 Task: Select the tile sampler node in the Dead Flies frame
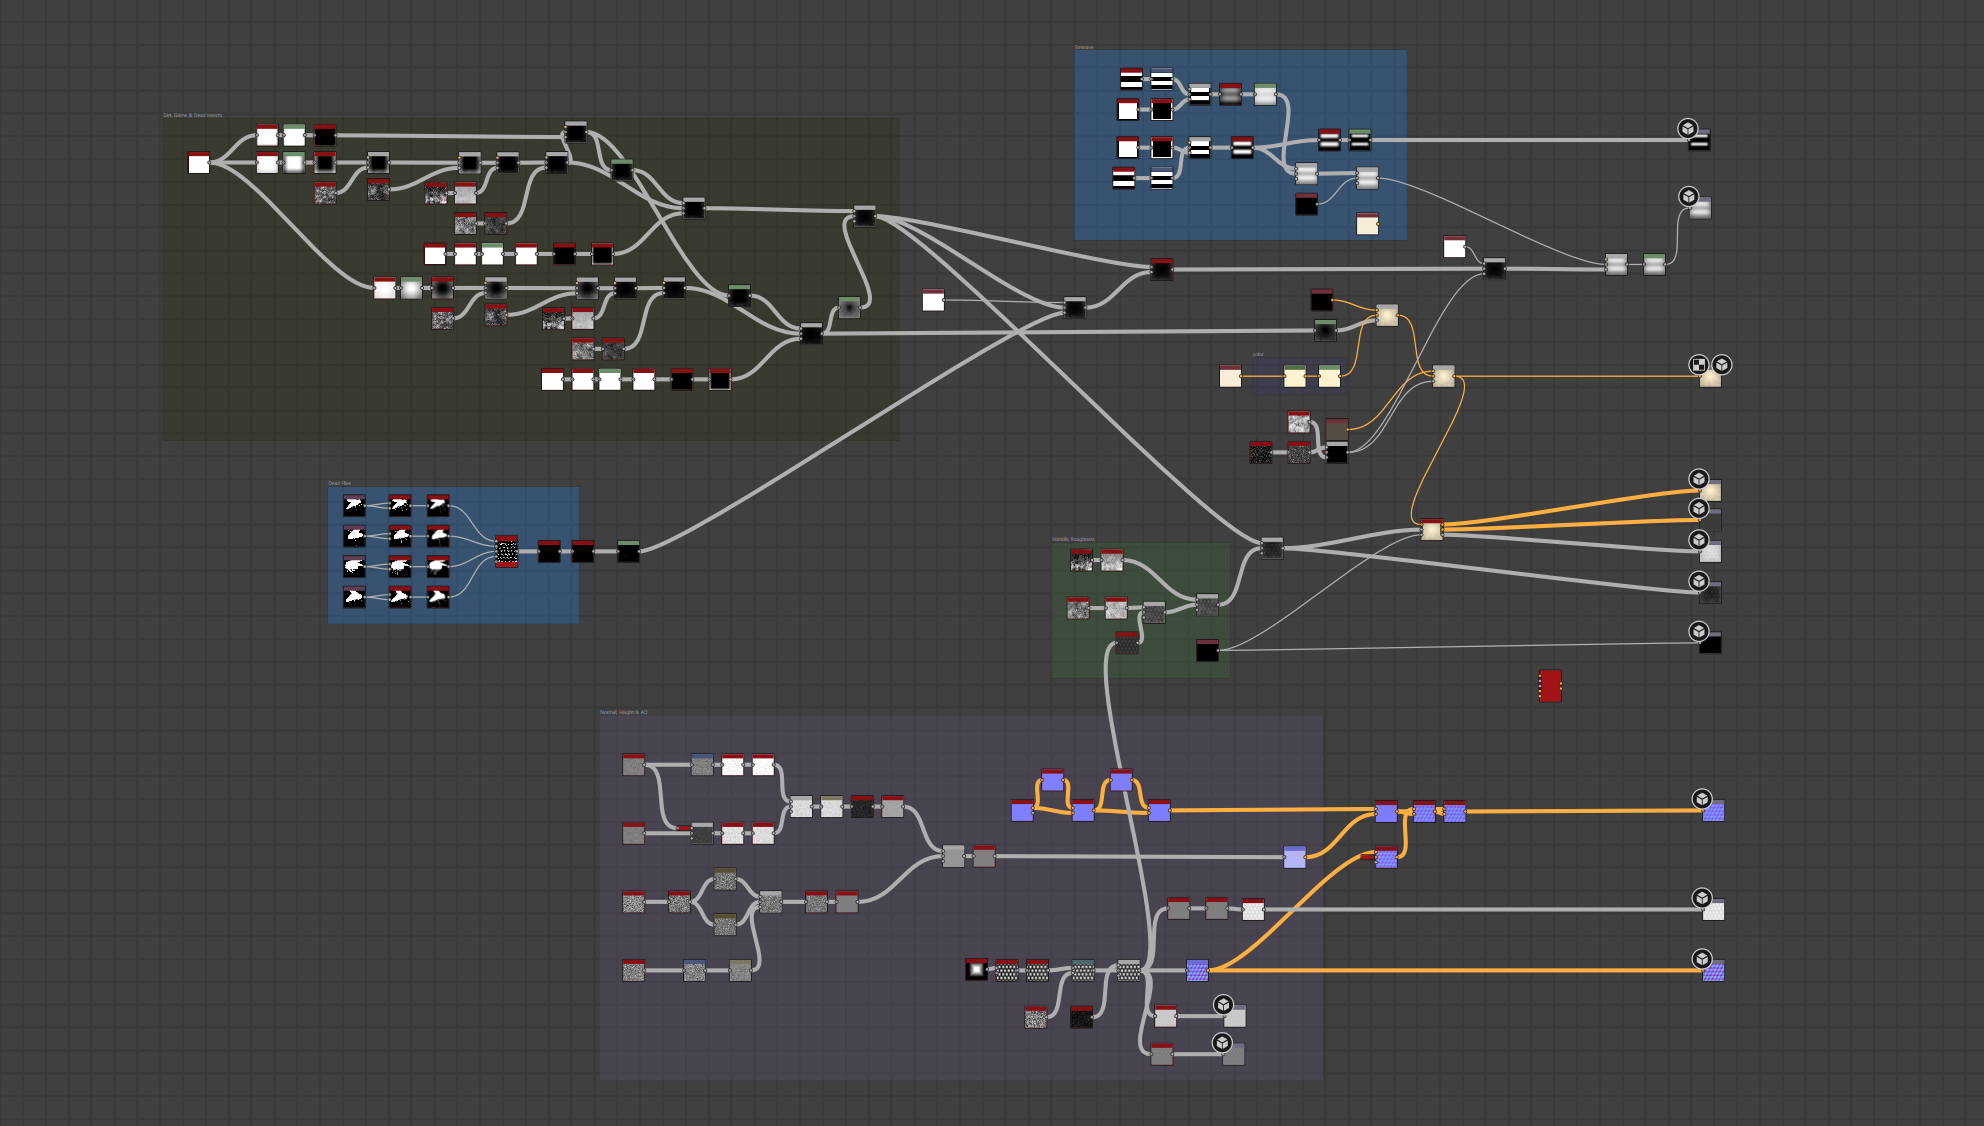pyautogui.click(x=506, y=550)
